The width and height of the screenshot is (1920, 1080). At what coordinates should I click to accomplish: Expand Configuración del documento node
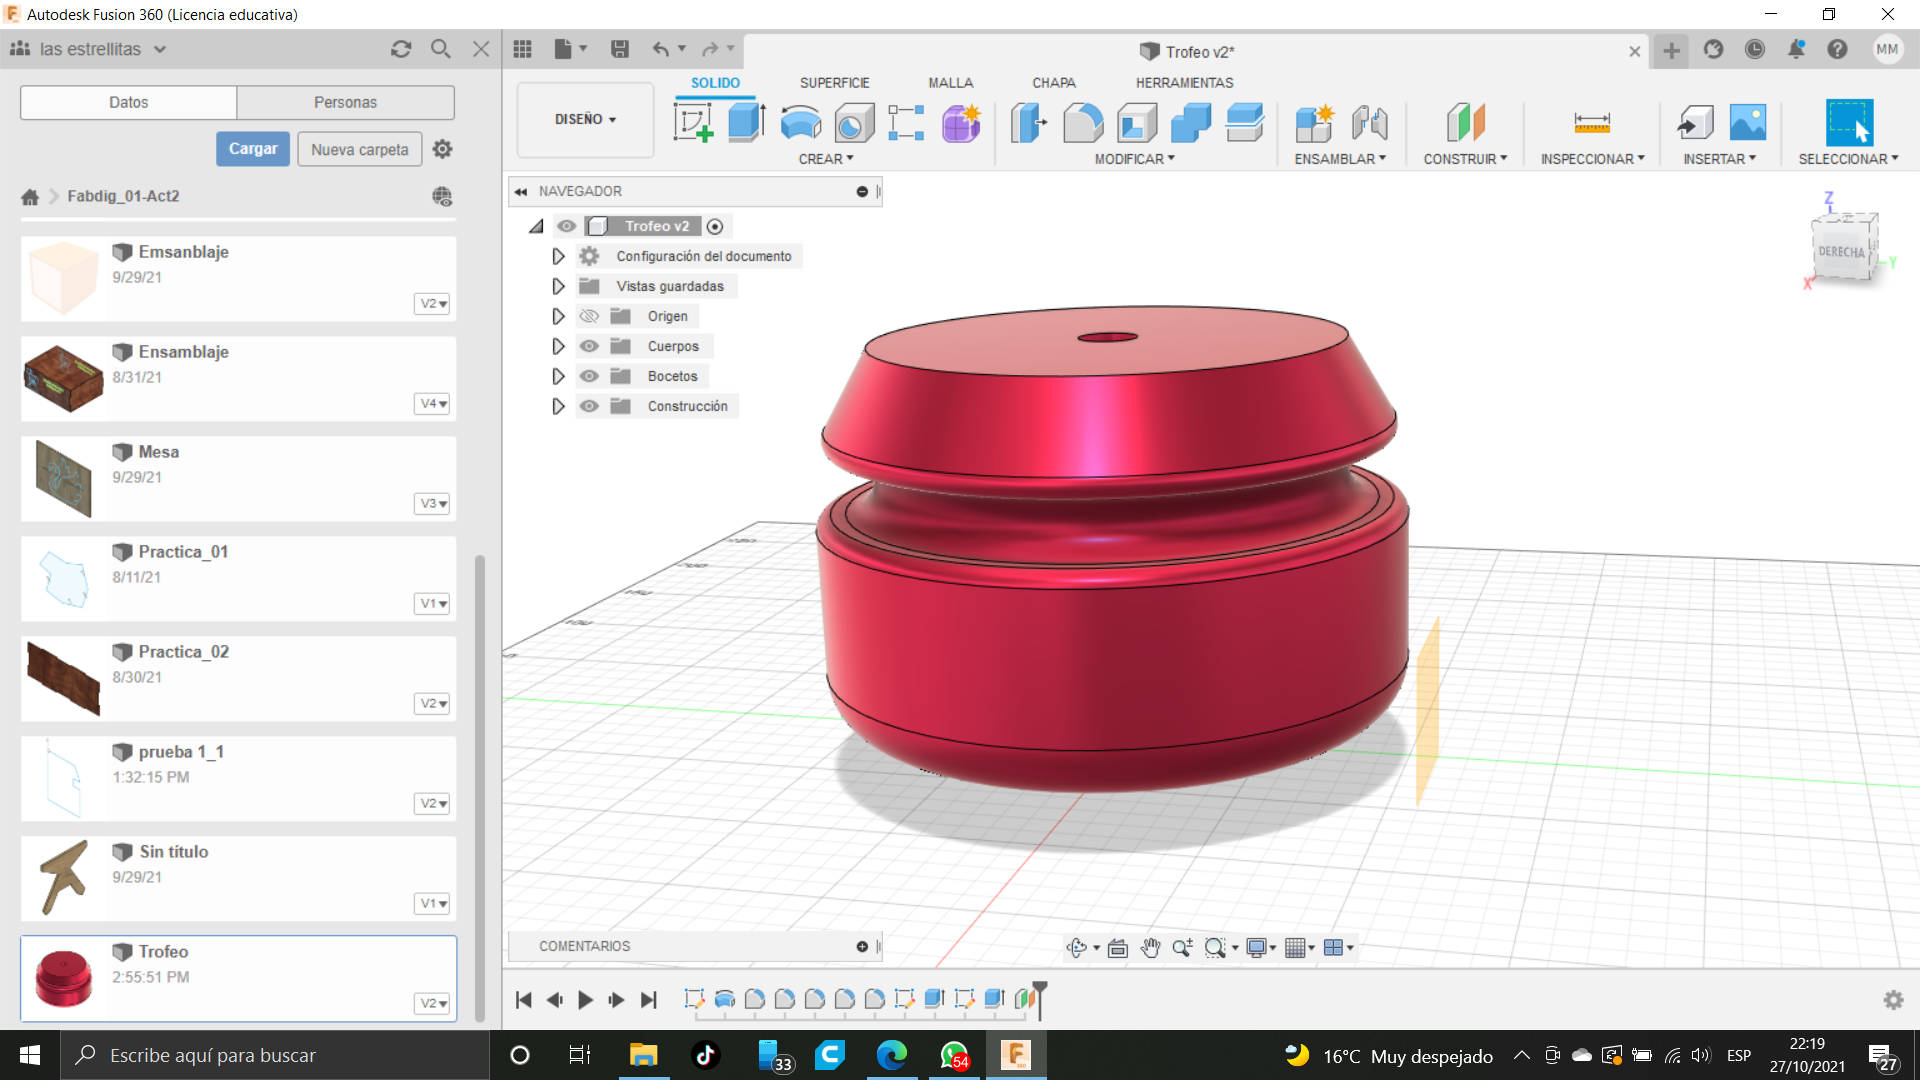click(558, 256)
